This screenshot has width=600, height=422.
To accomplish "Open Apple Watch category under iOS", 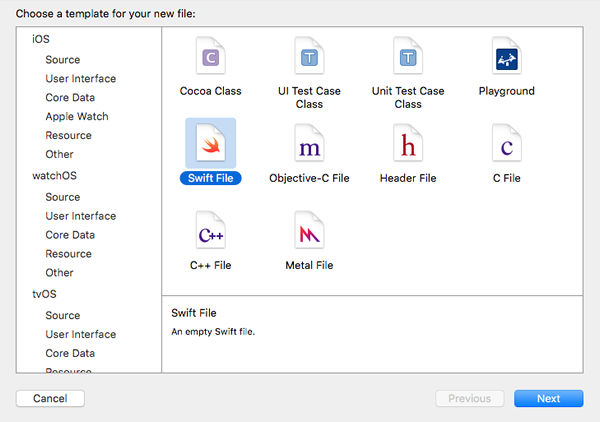I will pyautogui.click(x=76, y=117).
